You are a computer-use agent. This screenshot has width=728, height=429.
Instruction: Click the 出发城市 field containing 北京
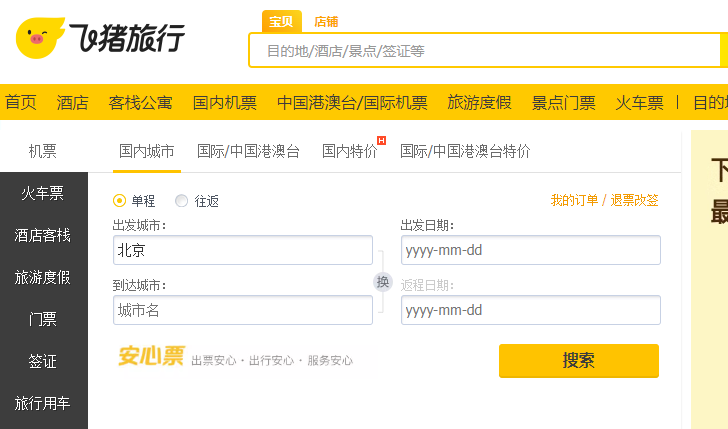tap(243, 250)
